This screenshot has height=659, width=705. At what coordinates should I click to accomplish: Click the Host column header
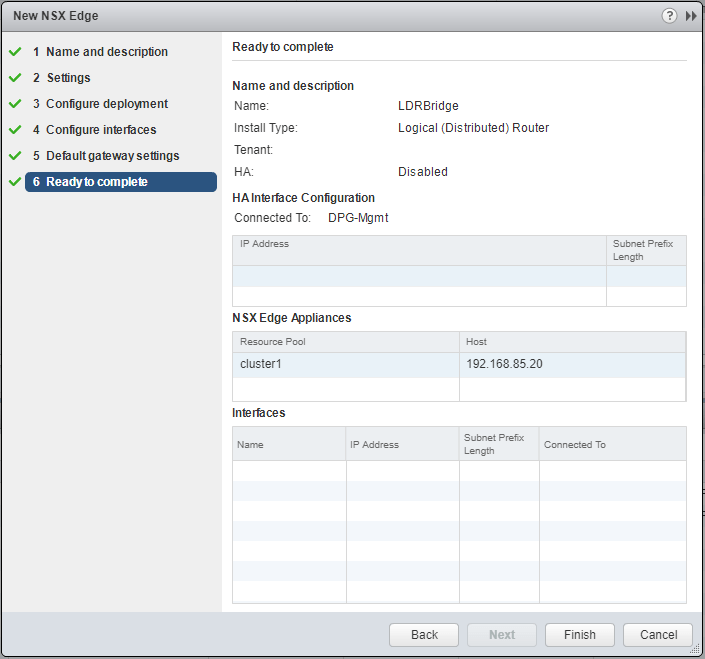(572, 342)
